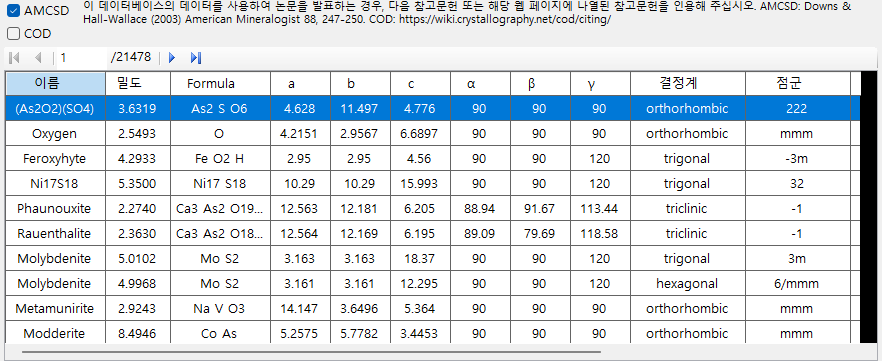882x361 pixels.
Task: Click the Fe O2 H formula cell
Action: point(220,159)
